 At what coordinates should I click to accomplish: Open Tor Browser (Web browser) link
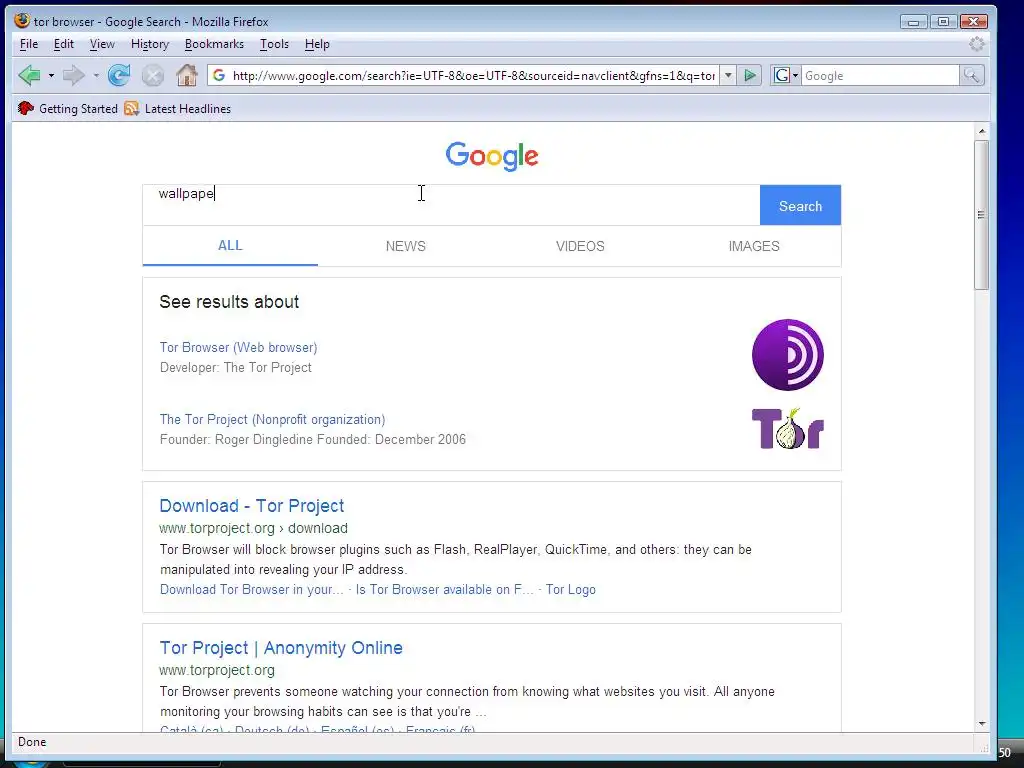coord(238,347)
